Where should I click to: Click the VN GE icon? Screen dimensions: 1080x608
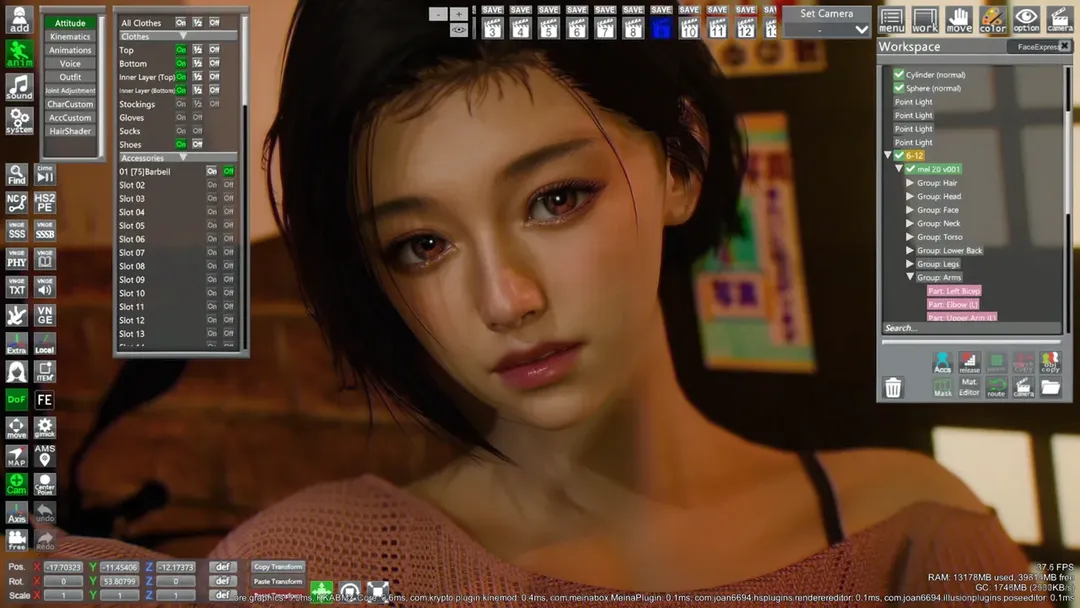click(45, 315)
